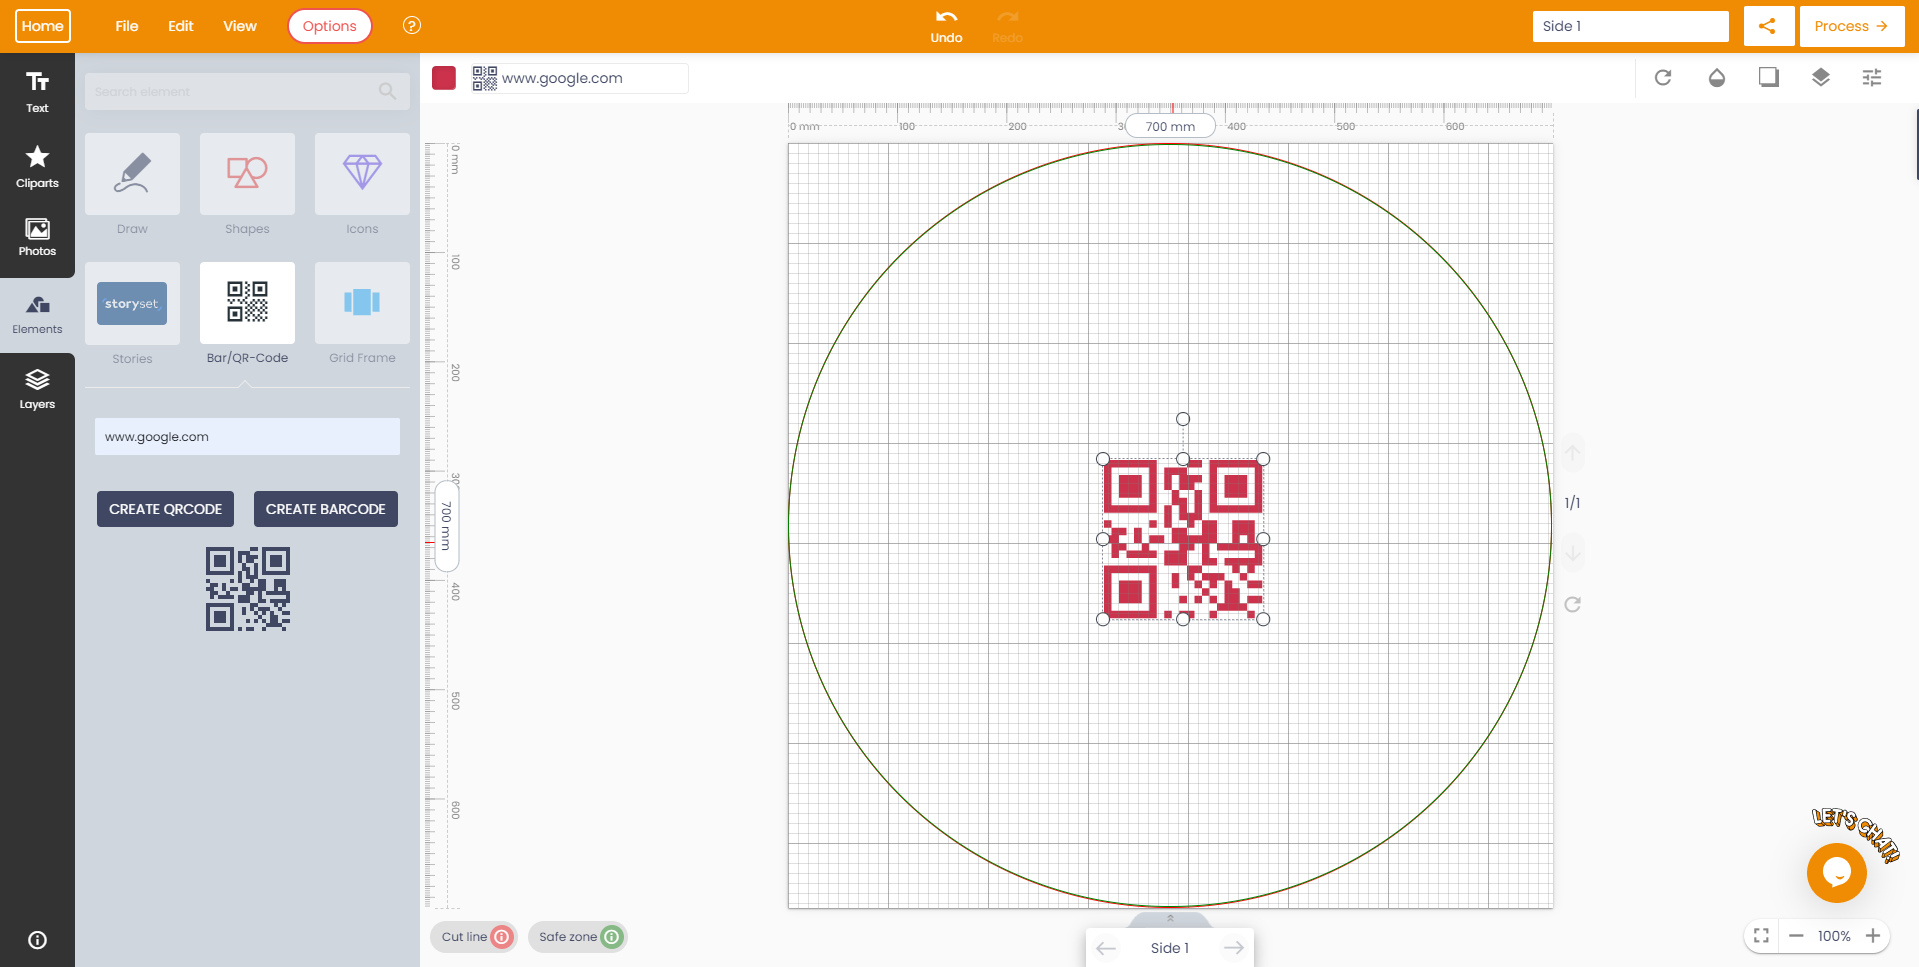
Task: Click the Undo button
Action: pyautogui.click(x=946, y=26)
